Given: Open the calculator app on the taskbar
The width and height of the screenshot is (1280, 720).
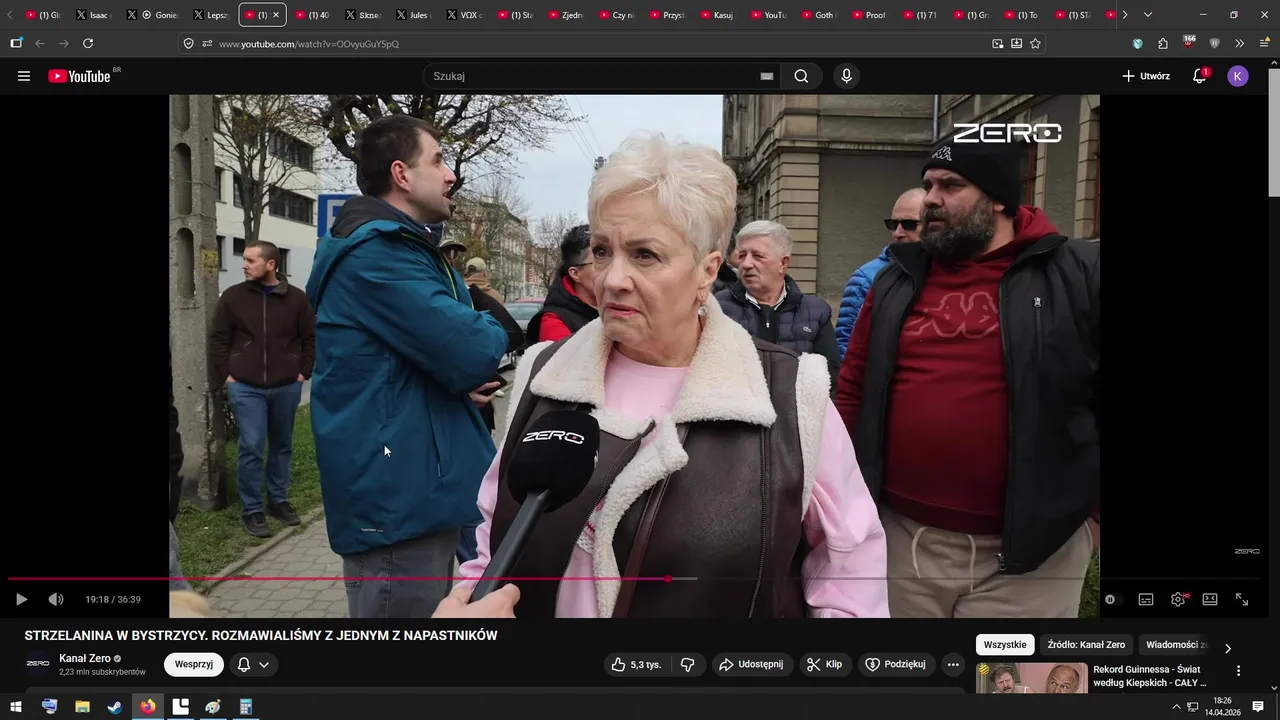Looking at the screenshot, I should coord(246,707).
